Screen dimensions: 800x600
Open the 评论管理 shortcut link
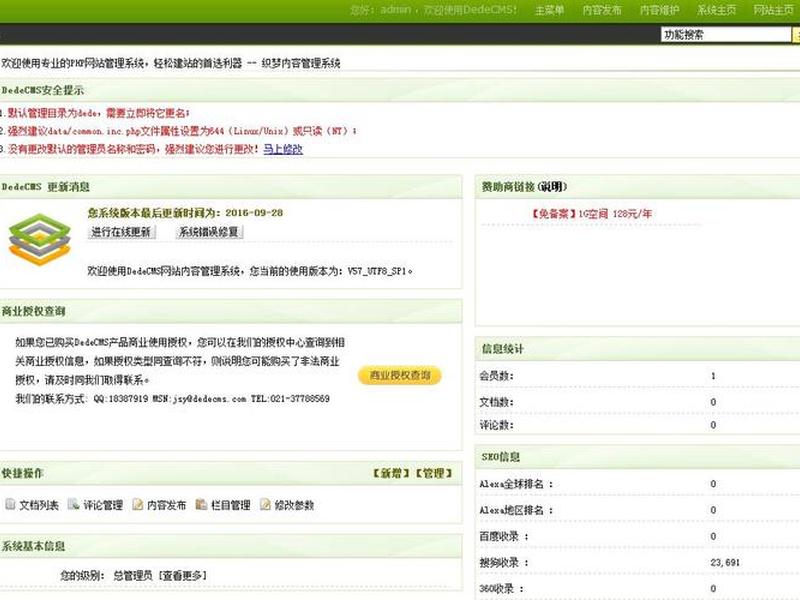pyautogui.click(x=103, y=505)
